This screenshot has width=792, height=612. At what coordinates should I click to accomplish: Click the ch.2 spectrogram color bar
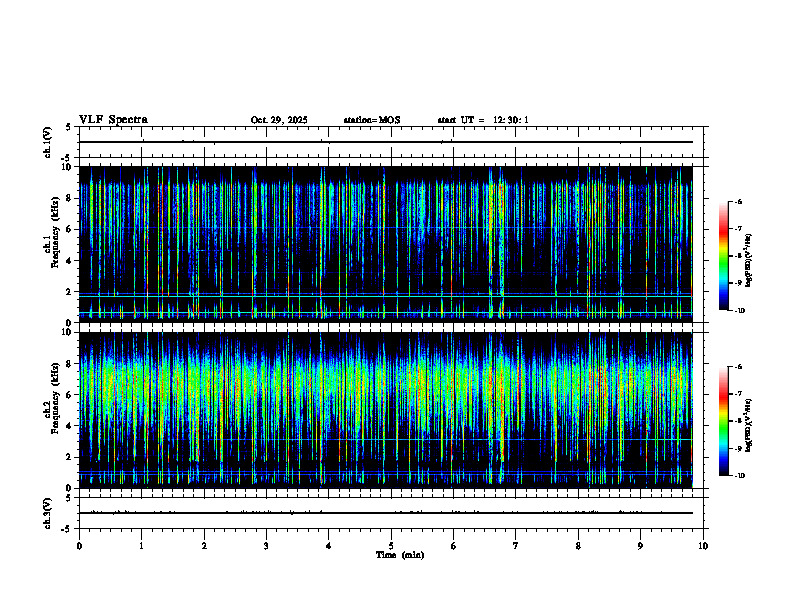click(723, 421)
